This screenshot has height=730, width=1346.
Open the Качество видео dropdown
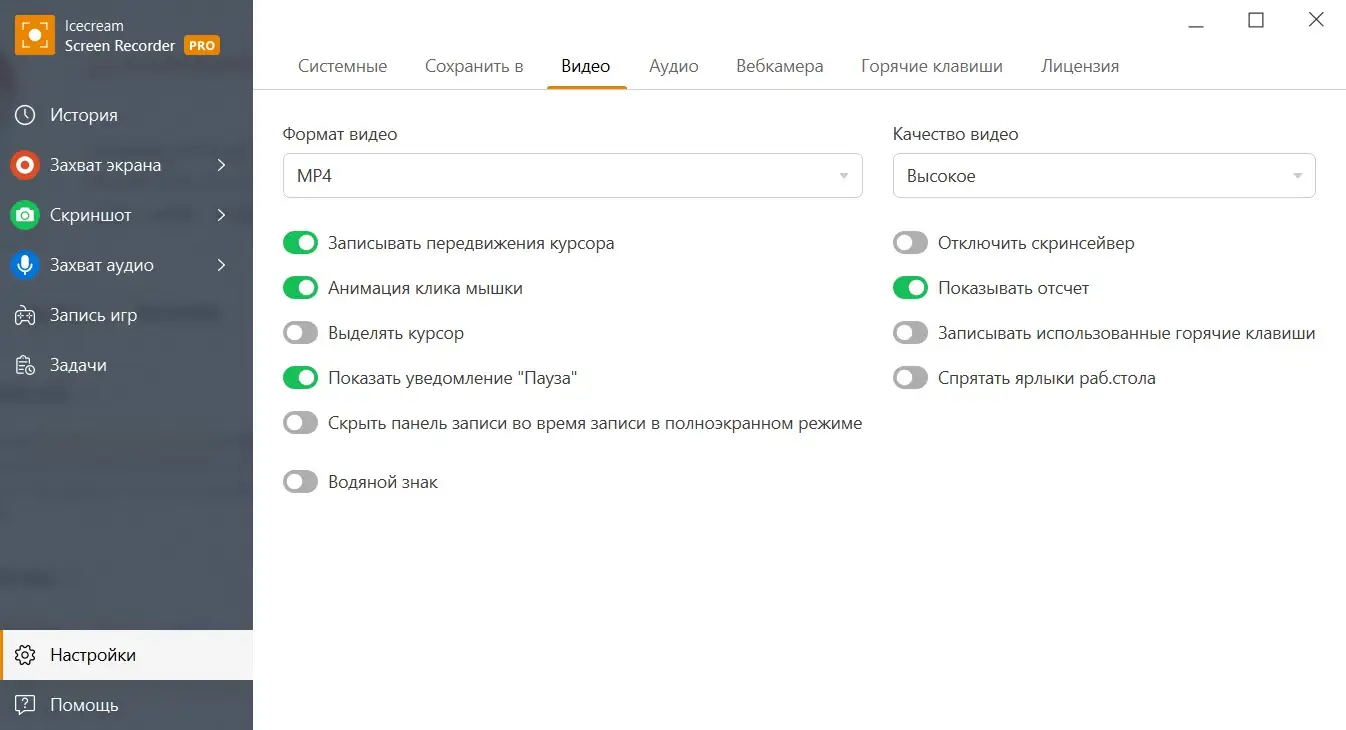point(1103,175)
